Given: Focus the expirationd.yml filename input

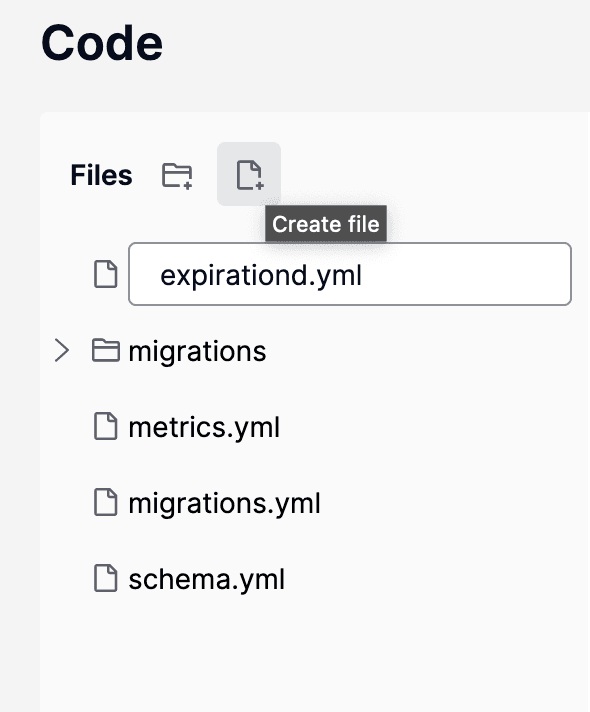Looking at the screenshot, I should (x=350, y=274).
